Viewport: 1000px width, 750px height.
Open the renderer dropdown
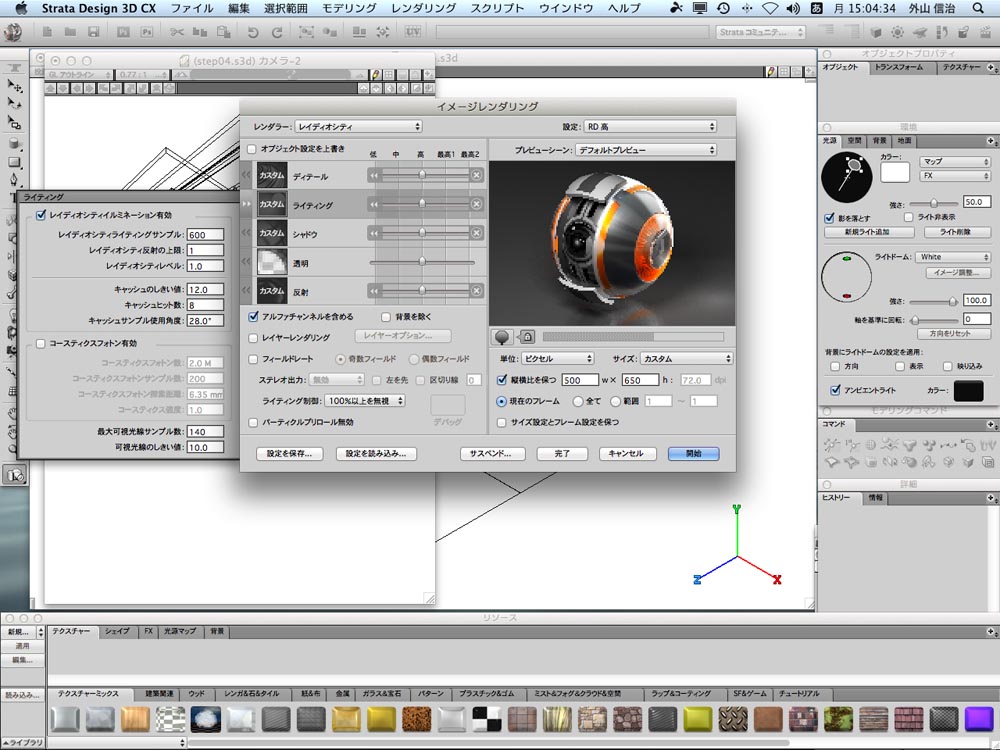pos(358,126)
